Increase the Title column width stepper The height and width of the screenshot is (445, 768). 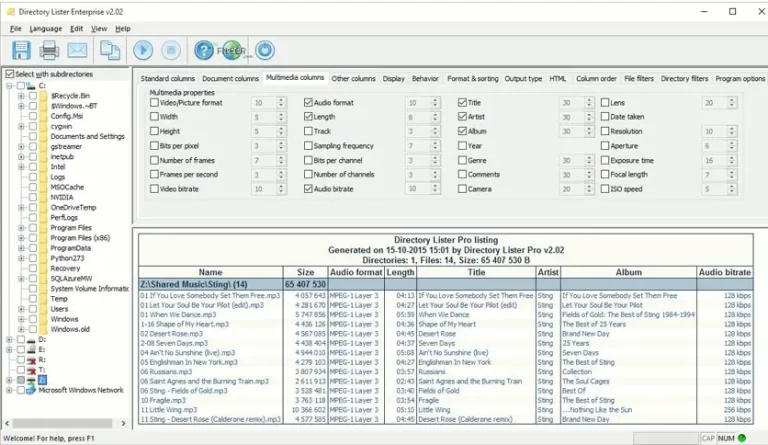click(x=589, y=100)
